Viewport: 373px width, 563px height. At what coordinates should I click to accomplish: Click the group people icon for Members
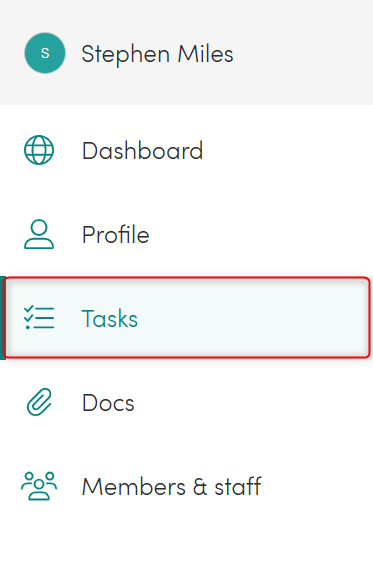[39, 486]
